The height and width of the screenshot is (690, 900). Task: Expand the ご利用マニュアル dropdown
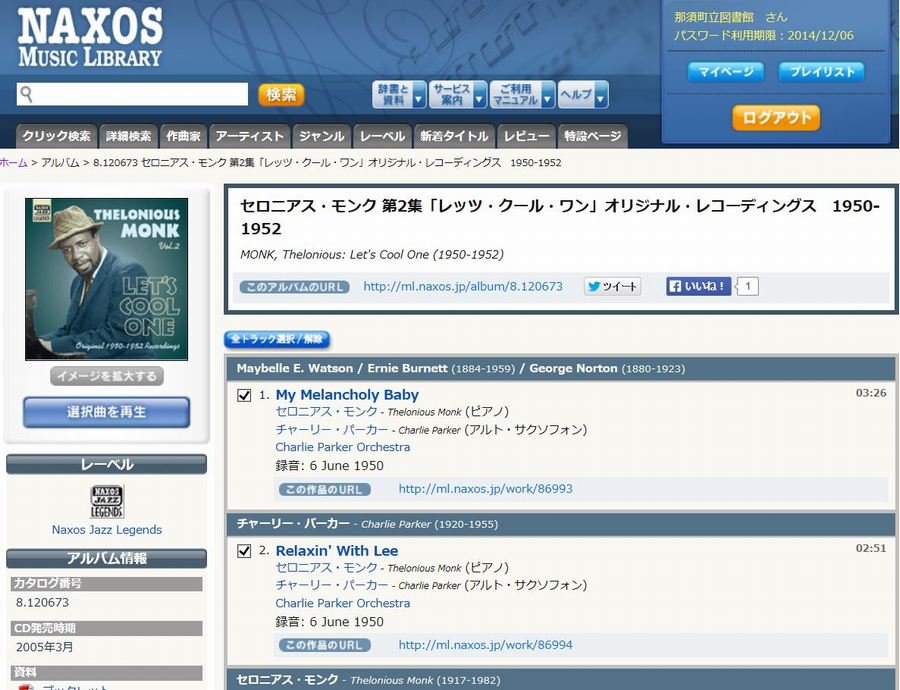pyautogui.click(x=522, y=95)
